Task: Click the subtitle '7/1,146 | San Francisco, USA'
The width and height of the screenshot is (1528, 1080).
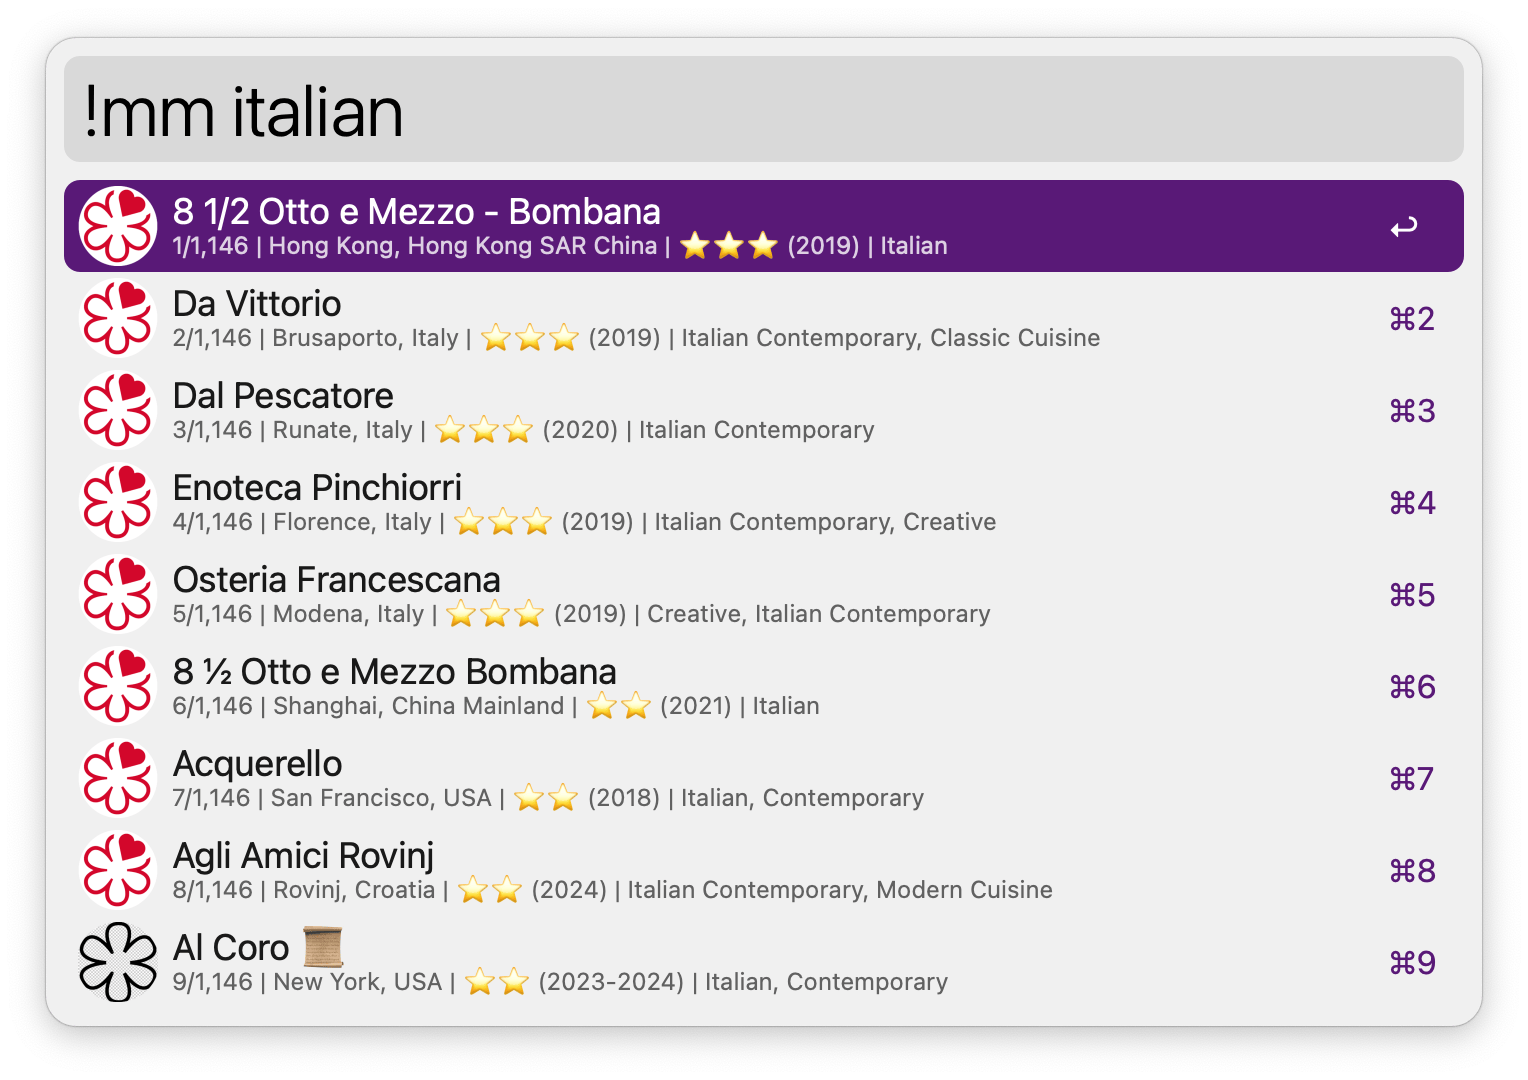Action: (x=332, y=798)
